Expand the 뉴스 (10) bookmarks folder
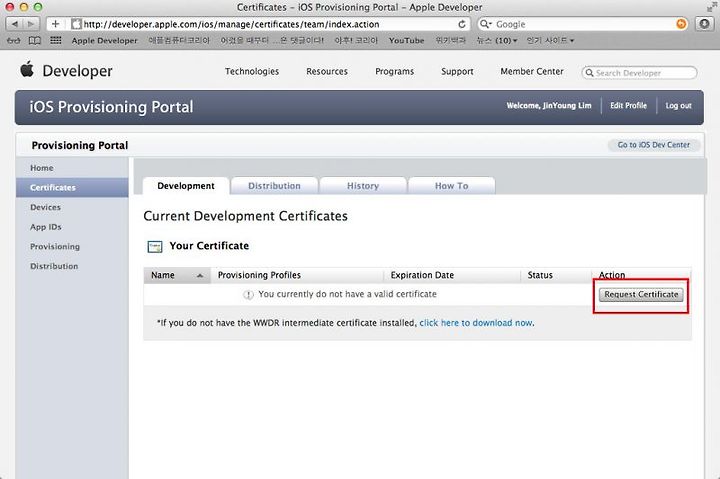This screenshot has height=479, width=720. pos(497,40)
